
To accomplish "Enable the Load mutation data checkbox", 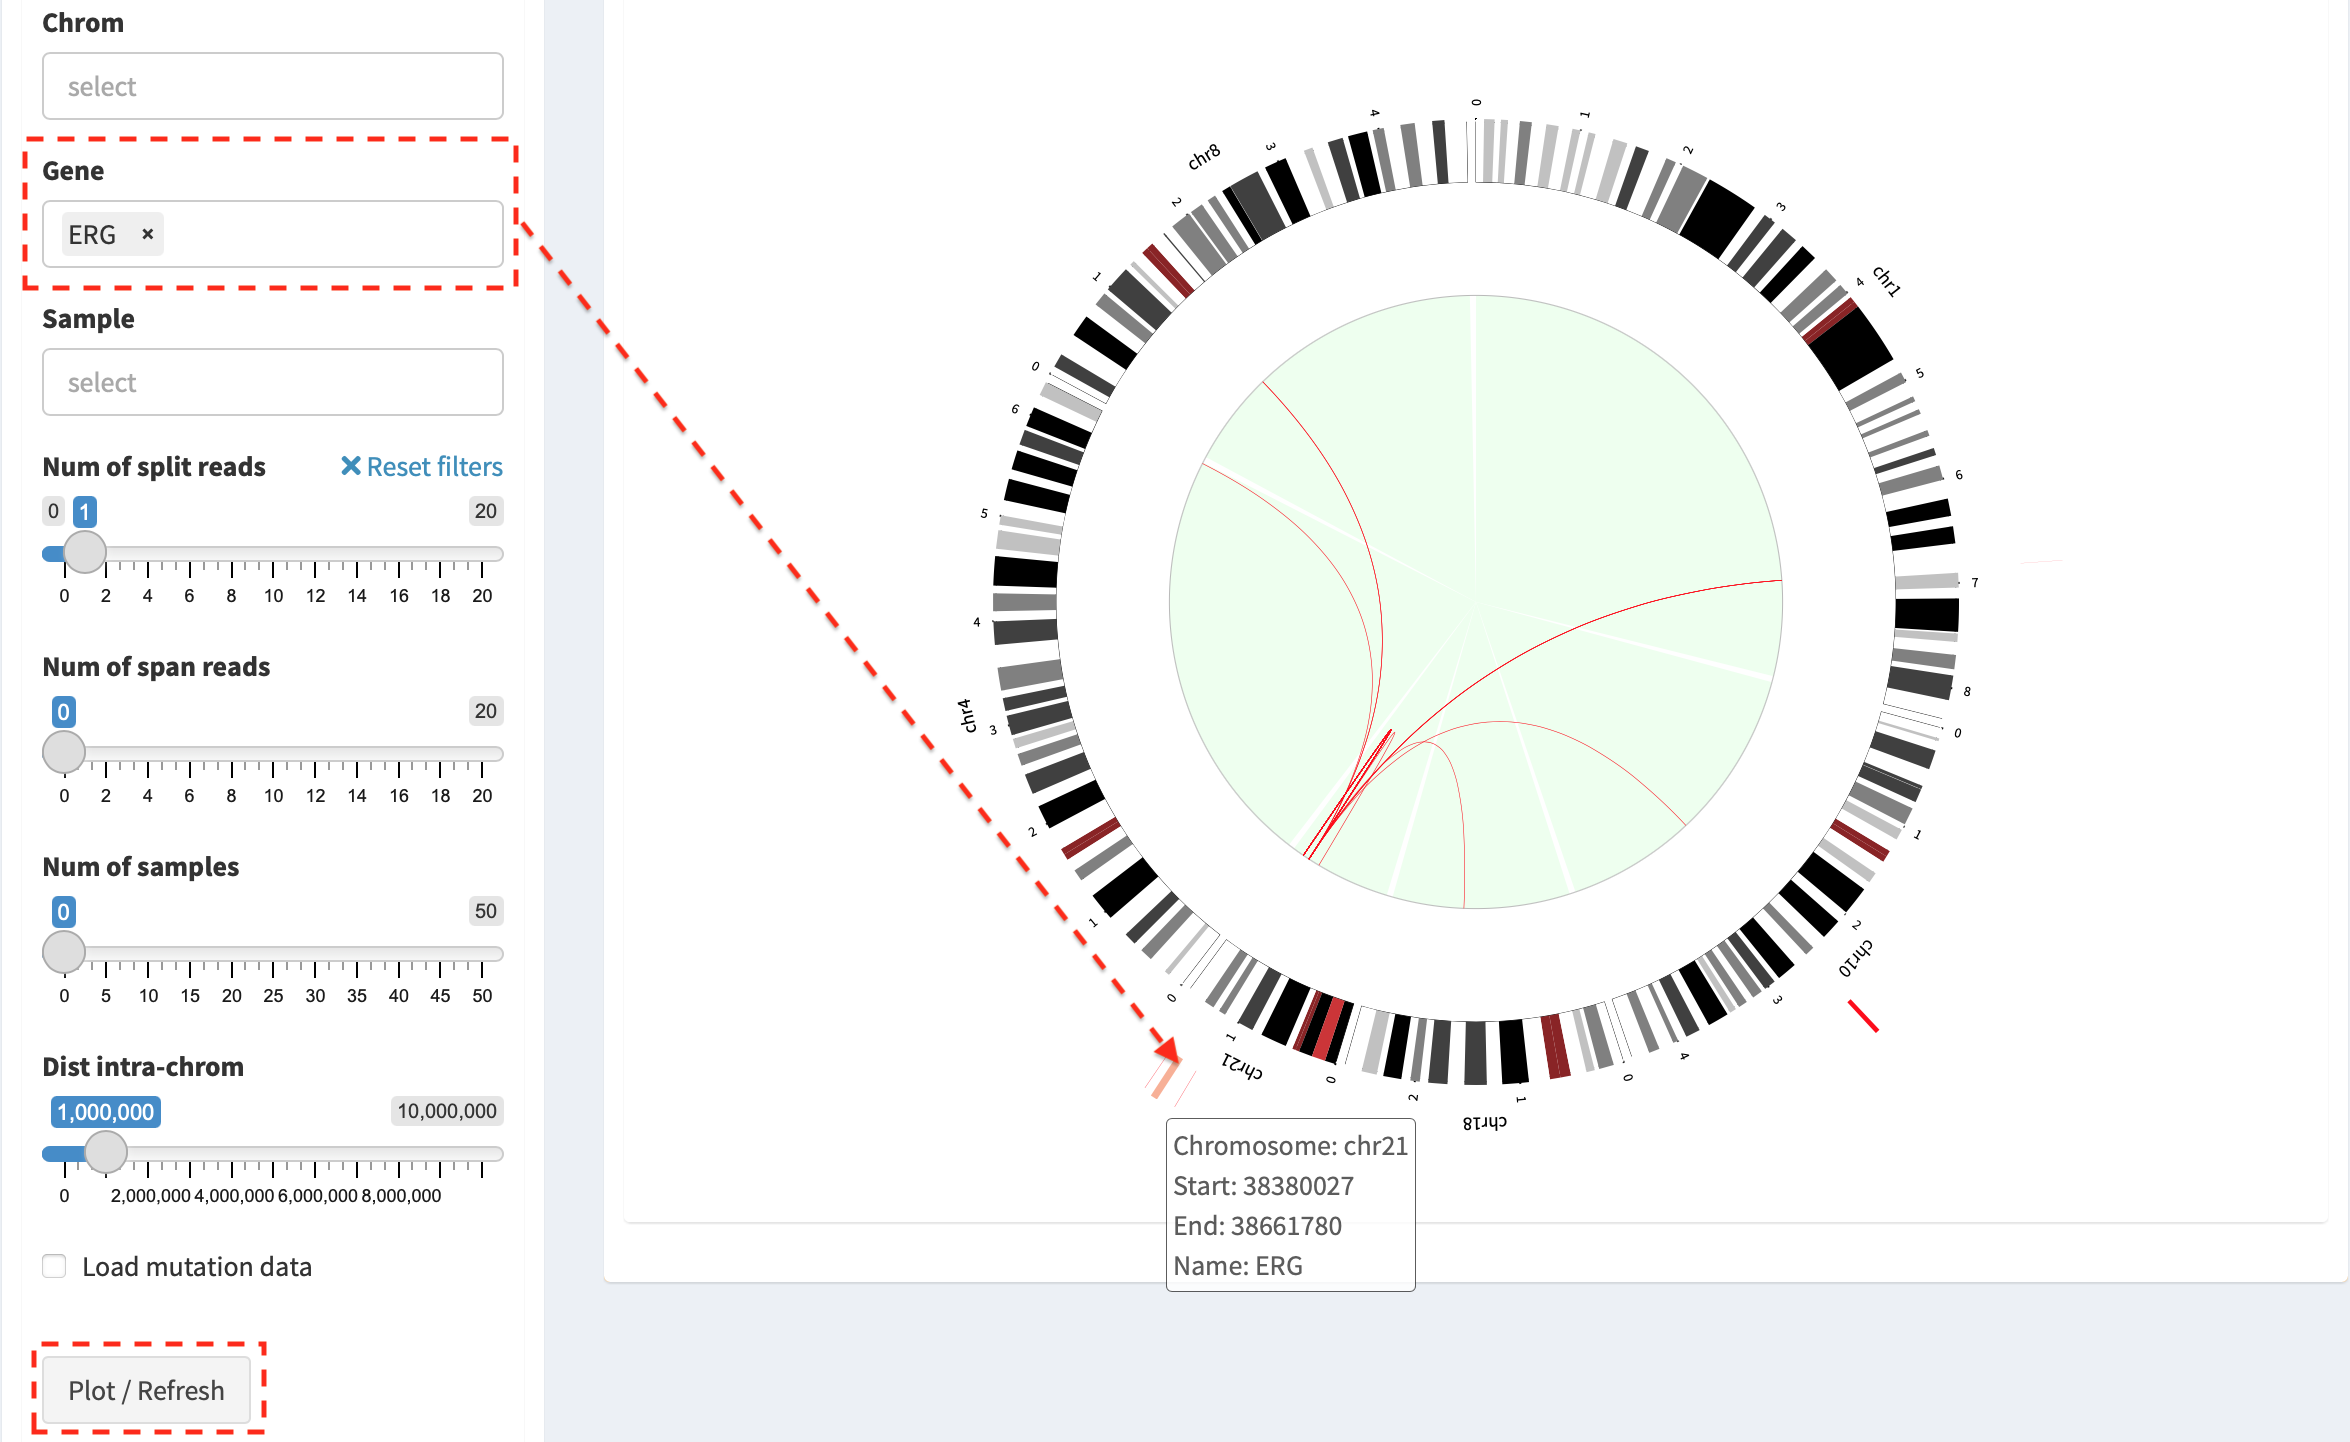I will (55, 1266).
